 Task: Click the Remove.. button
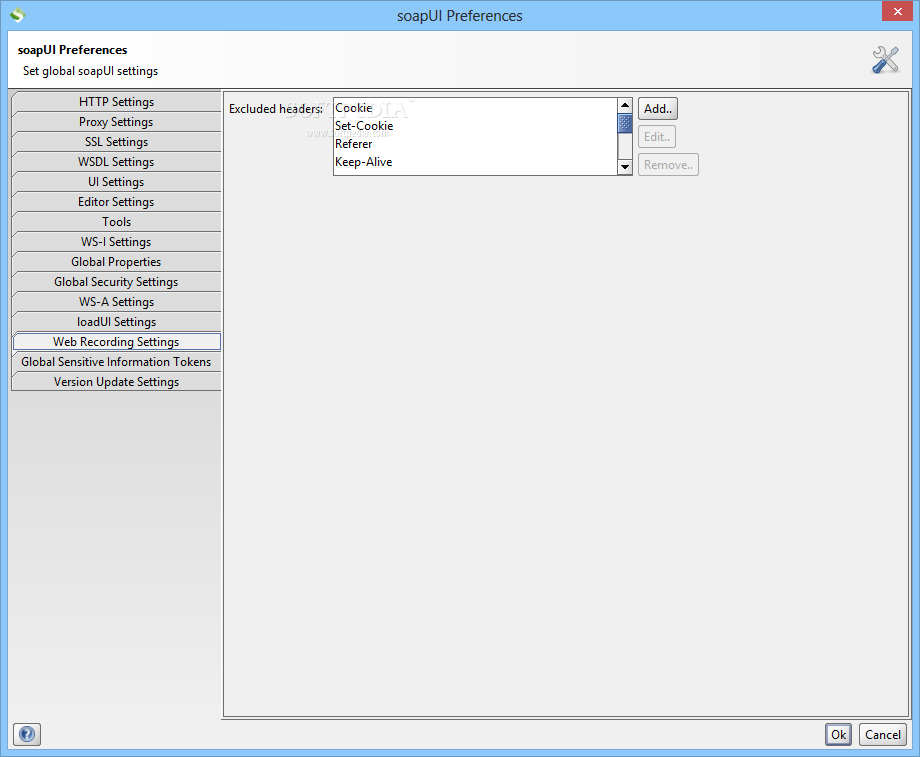(x=668, y=165)
